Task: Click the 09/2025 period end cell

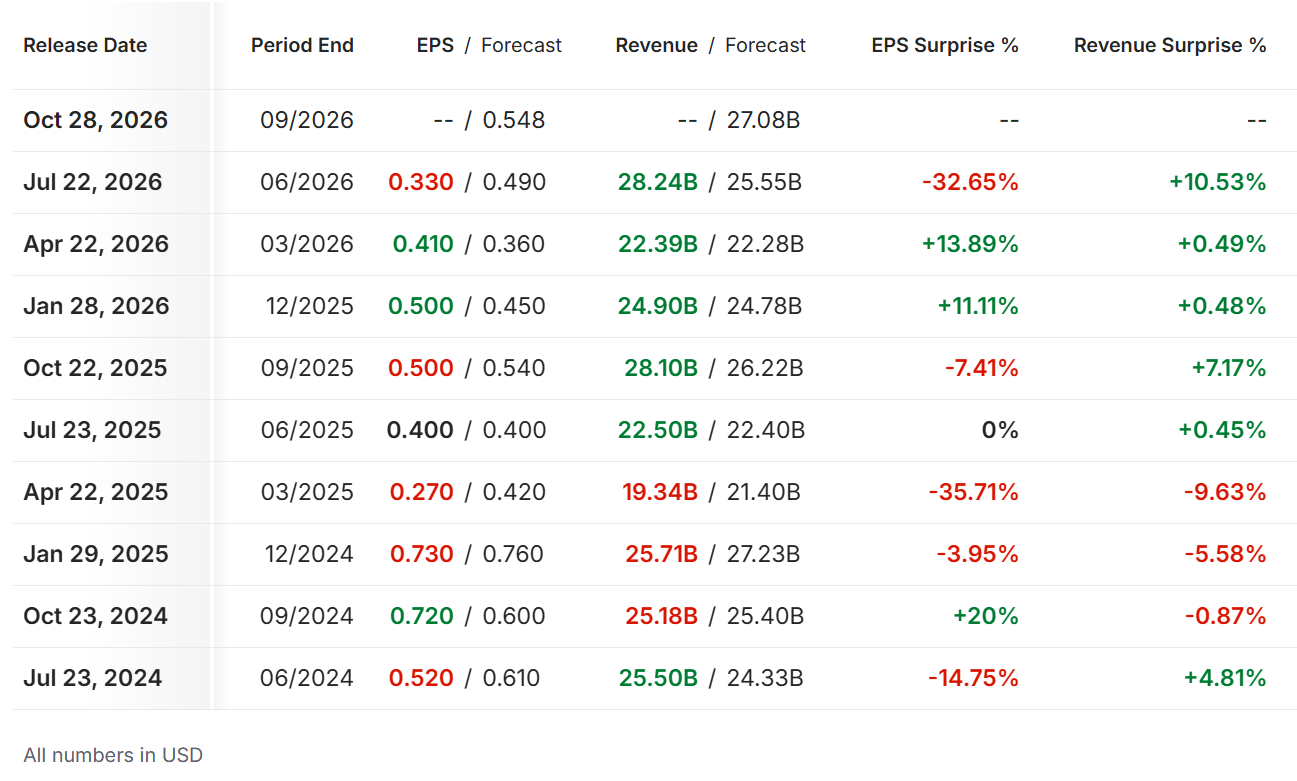Action: 307,368
